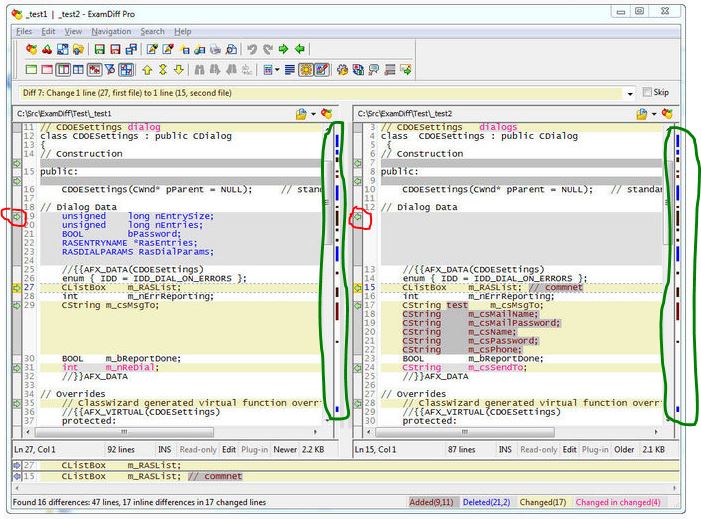Click the tomato icon in _test2 pane header
This screenshot has width=701, height=519.
pos(667,114)
